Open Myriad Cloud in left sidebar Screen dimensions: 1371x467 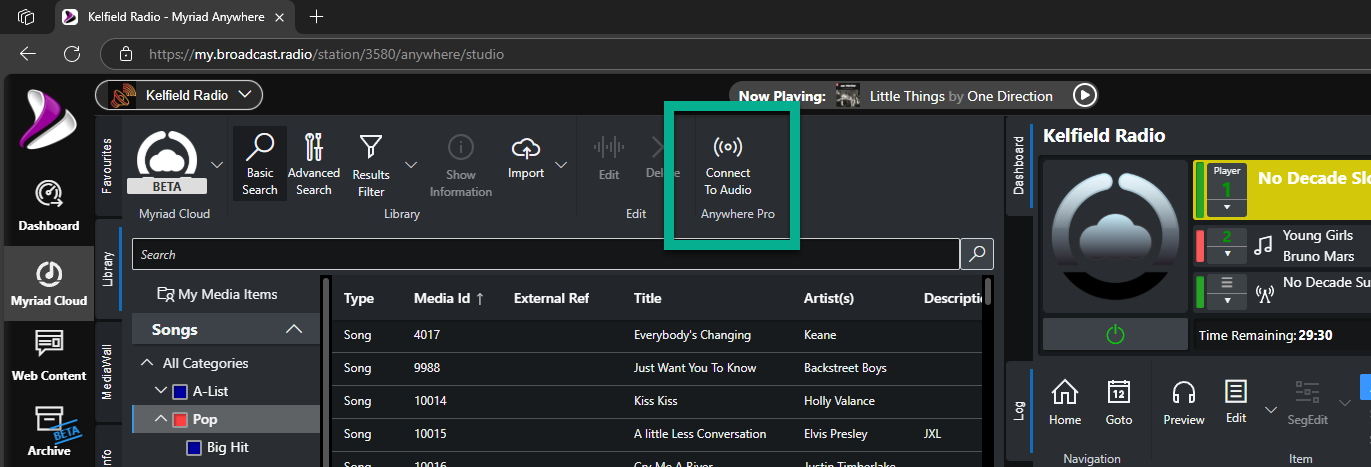tap(48, 282)
